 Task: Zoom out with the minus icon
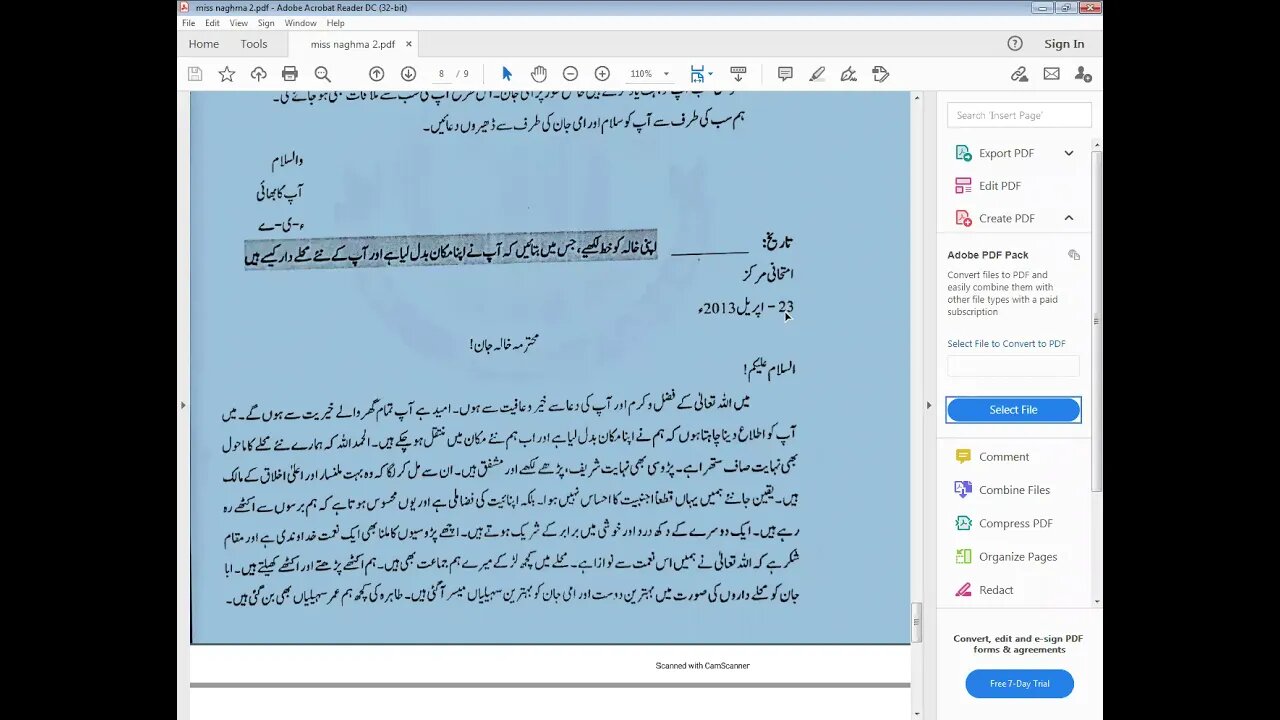click(570, 74)
